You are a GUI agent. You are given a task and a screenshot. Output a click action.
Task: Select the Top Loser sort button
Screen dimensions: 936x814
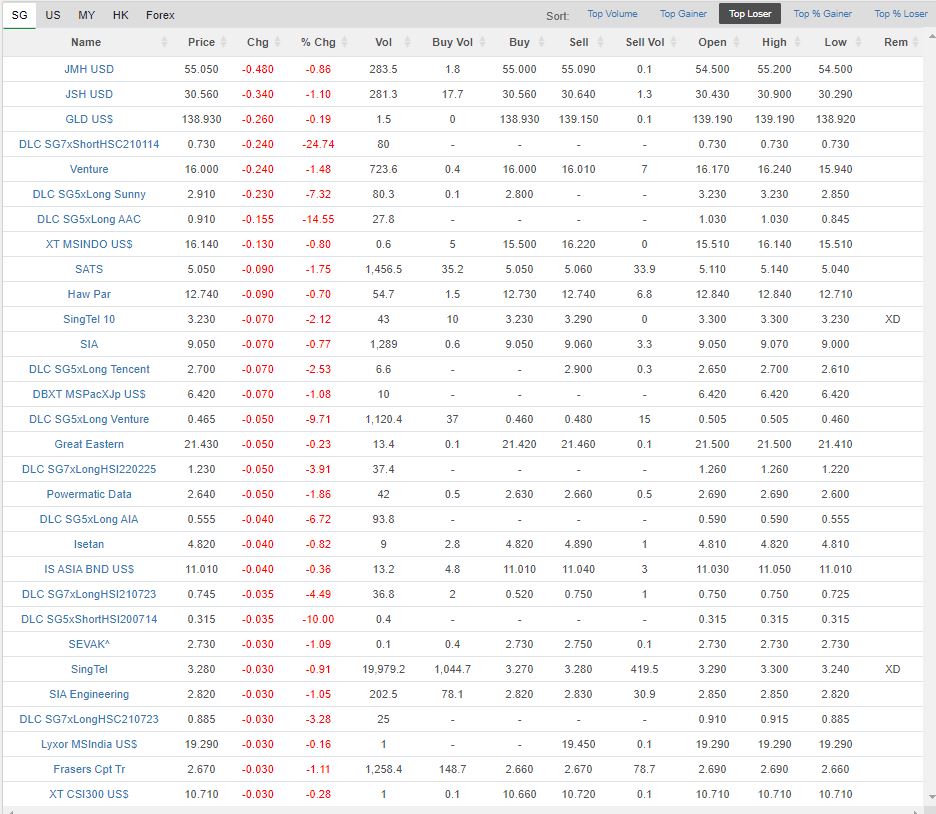pyautogui.click(x=750, y=14)
